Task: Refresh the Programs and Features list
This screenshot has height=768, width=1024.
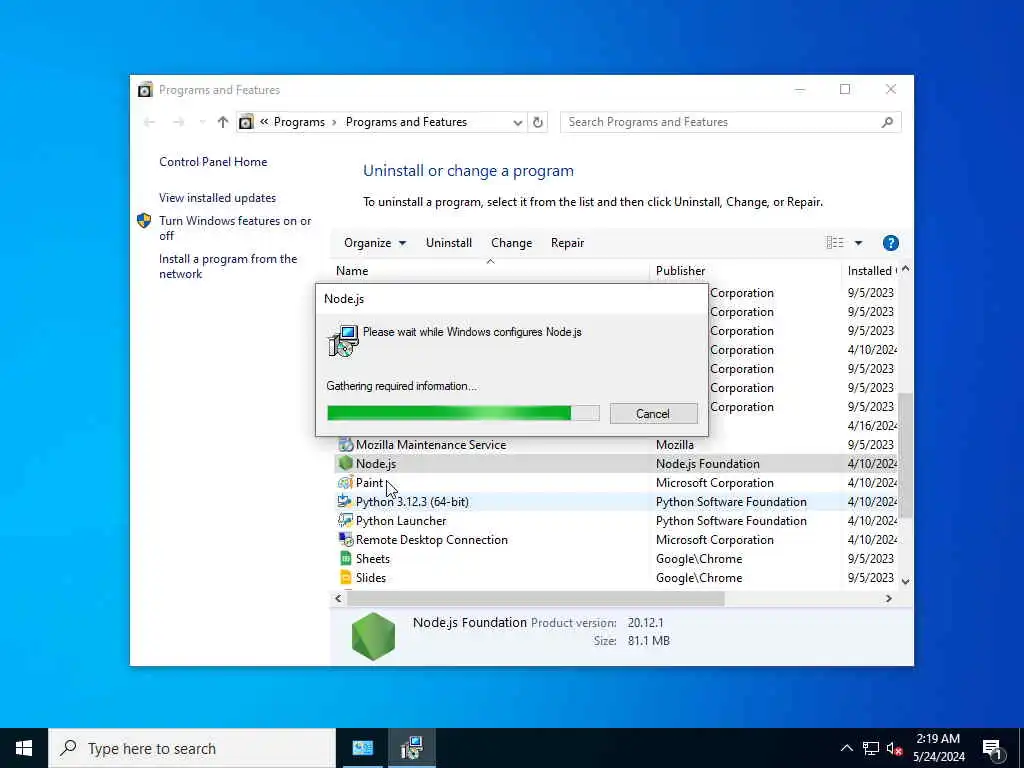Action: [x=537, y=122]
